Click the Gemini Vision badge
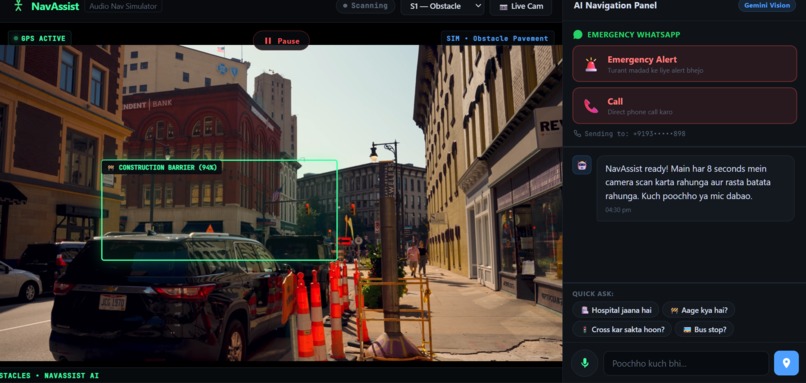 tap(767, 6)
